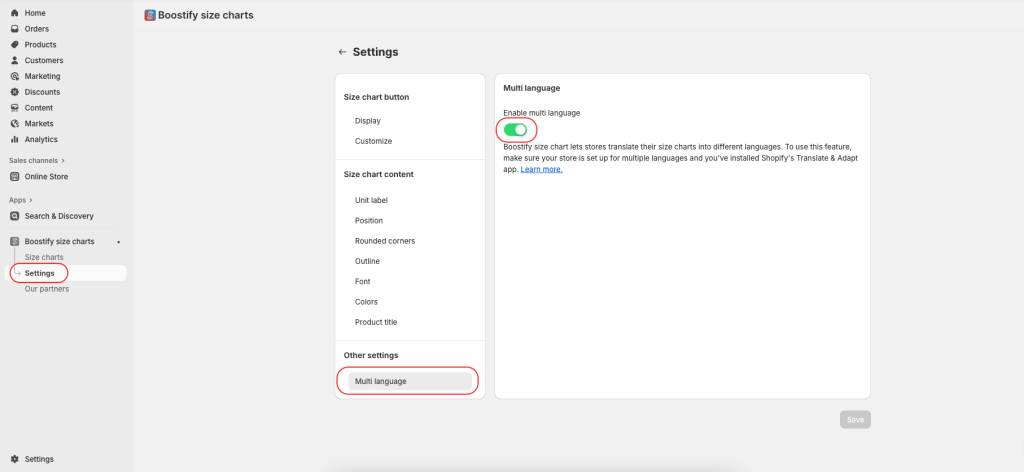
Task: Click the bottom Settings gear icon
Action: click(14, 459)
